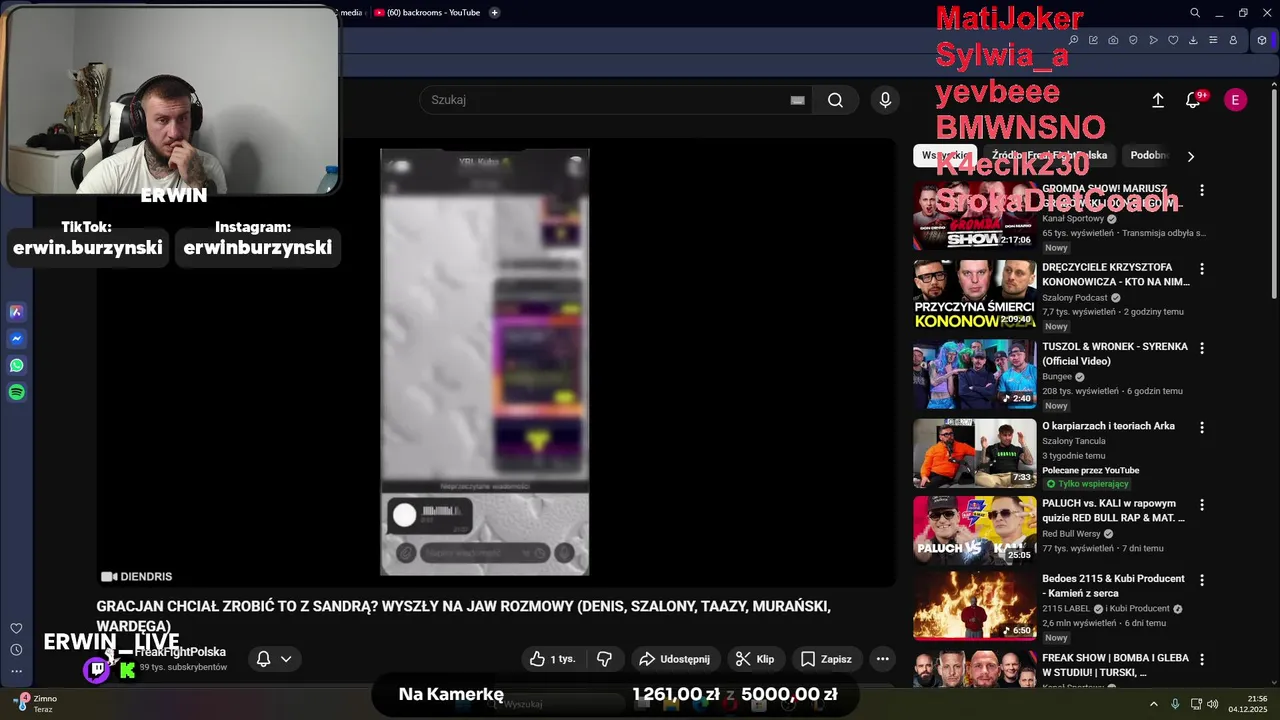Select the 'Podobne' filter chip

pyautogui.click(x=1150, y=155)
